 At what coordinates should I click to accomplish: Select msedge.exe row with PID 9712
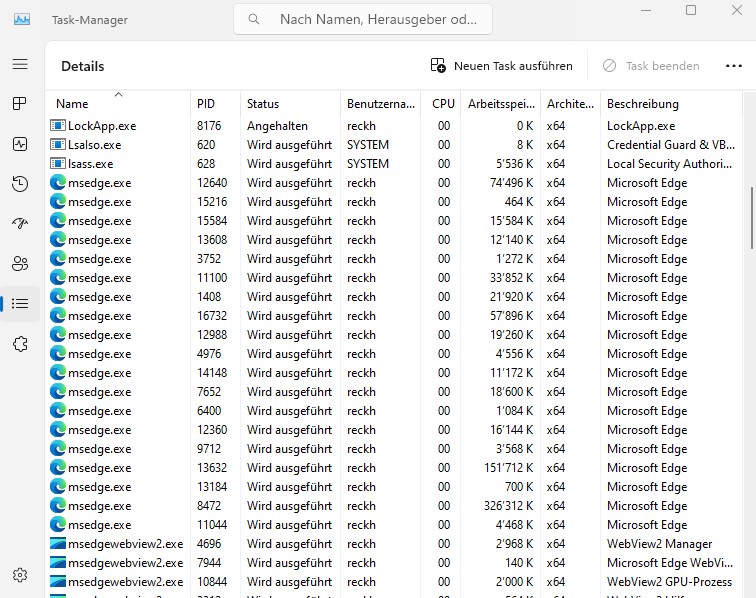pos(394,449)
